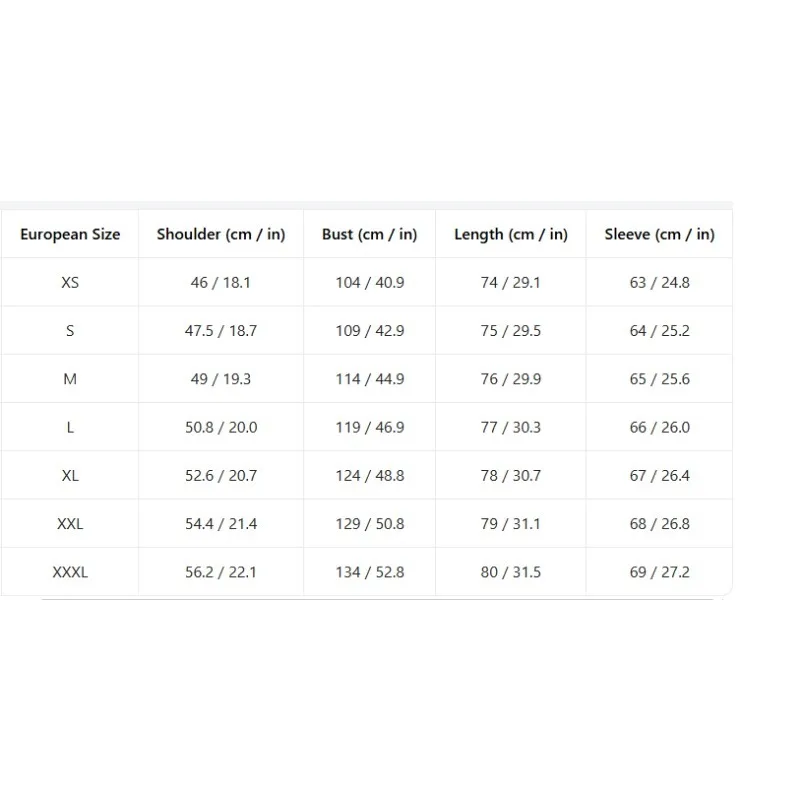Click the 66 / 26.0 sleeve cell
The height and width of the screenshot is (800, 800).
[660, 428]
